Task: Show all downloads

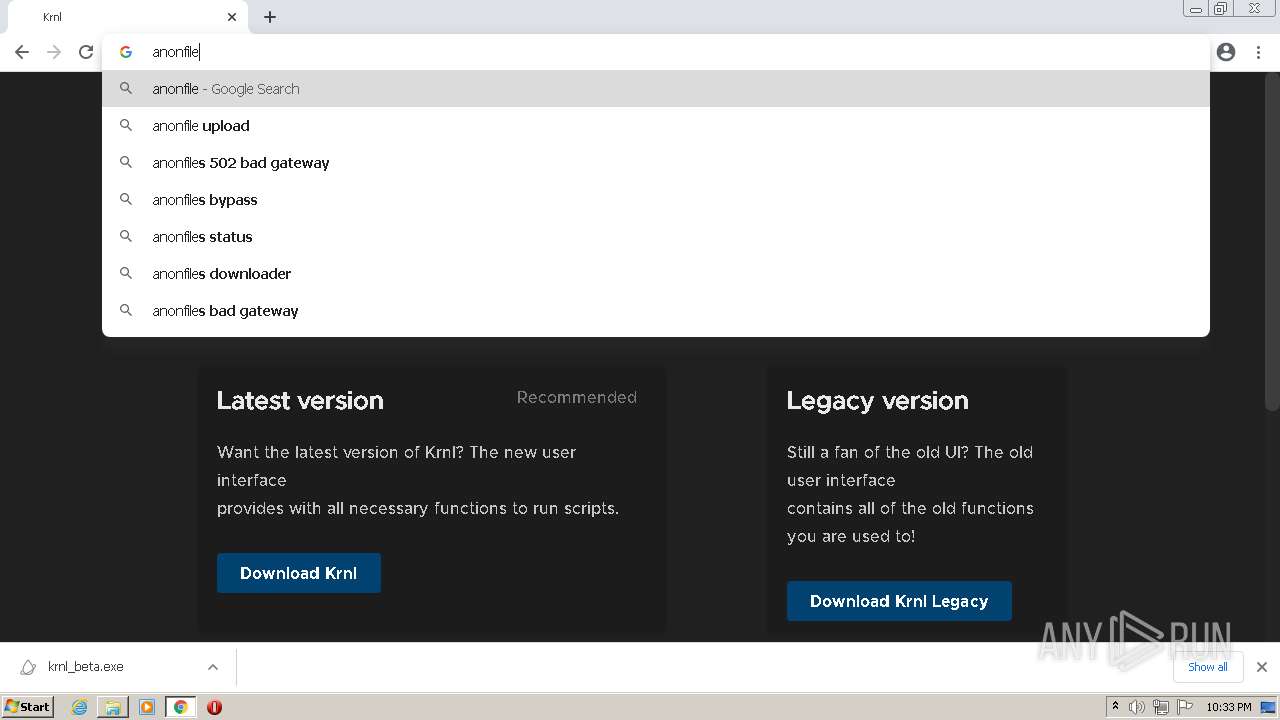Action: pyautogui.click(x=1207, y=667)
